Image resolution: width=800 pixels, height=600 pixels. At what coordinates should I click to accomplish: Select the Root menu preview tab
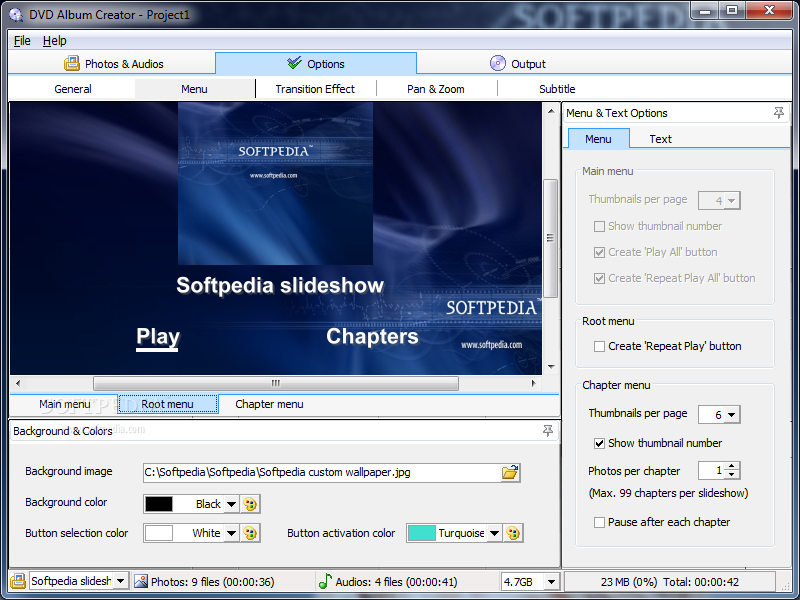[167, 404]
